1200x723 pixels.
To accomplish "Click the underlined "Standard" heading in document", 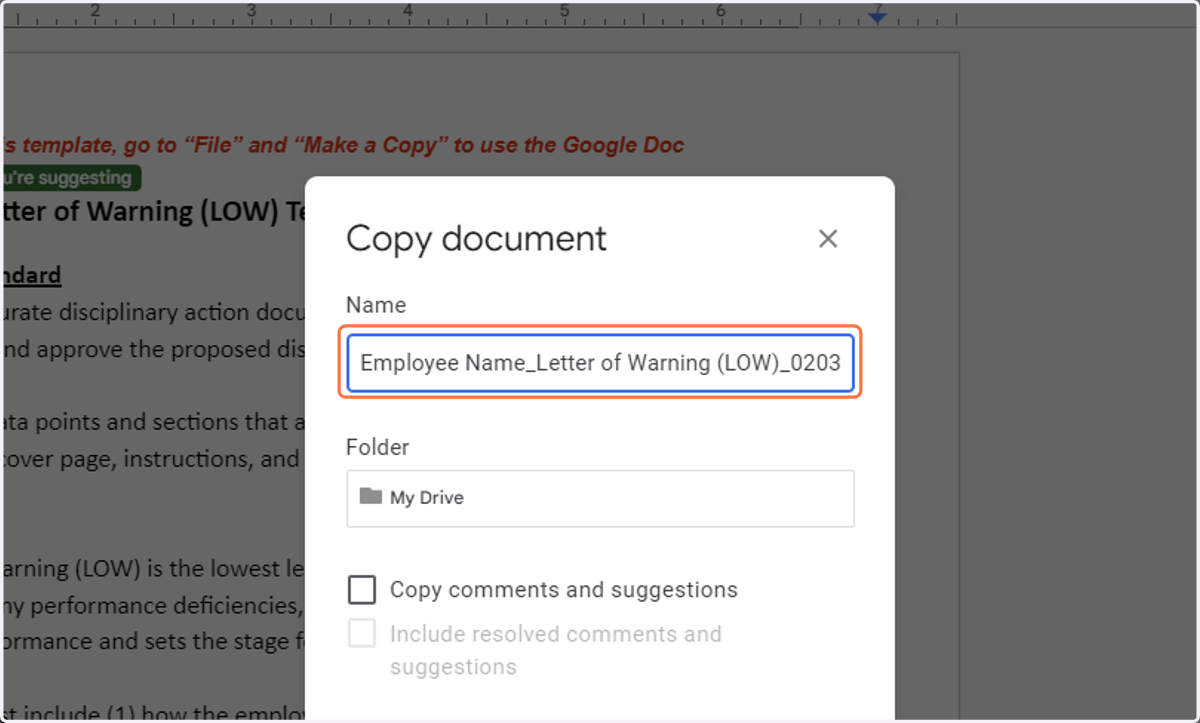I will tap(32, 274).
